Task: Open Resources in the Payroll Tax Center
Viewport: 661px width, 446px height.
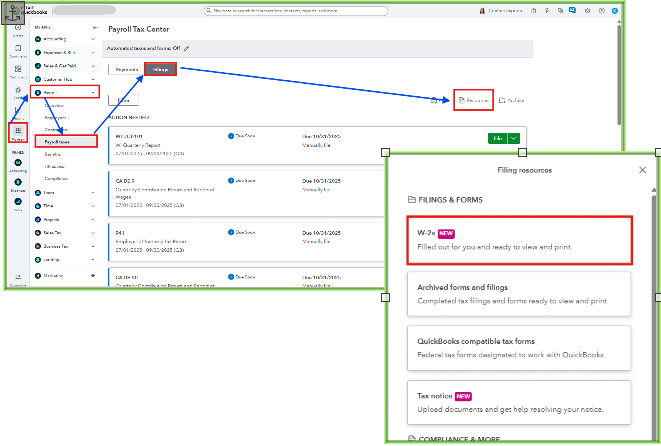Action: click(474, 100)
